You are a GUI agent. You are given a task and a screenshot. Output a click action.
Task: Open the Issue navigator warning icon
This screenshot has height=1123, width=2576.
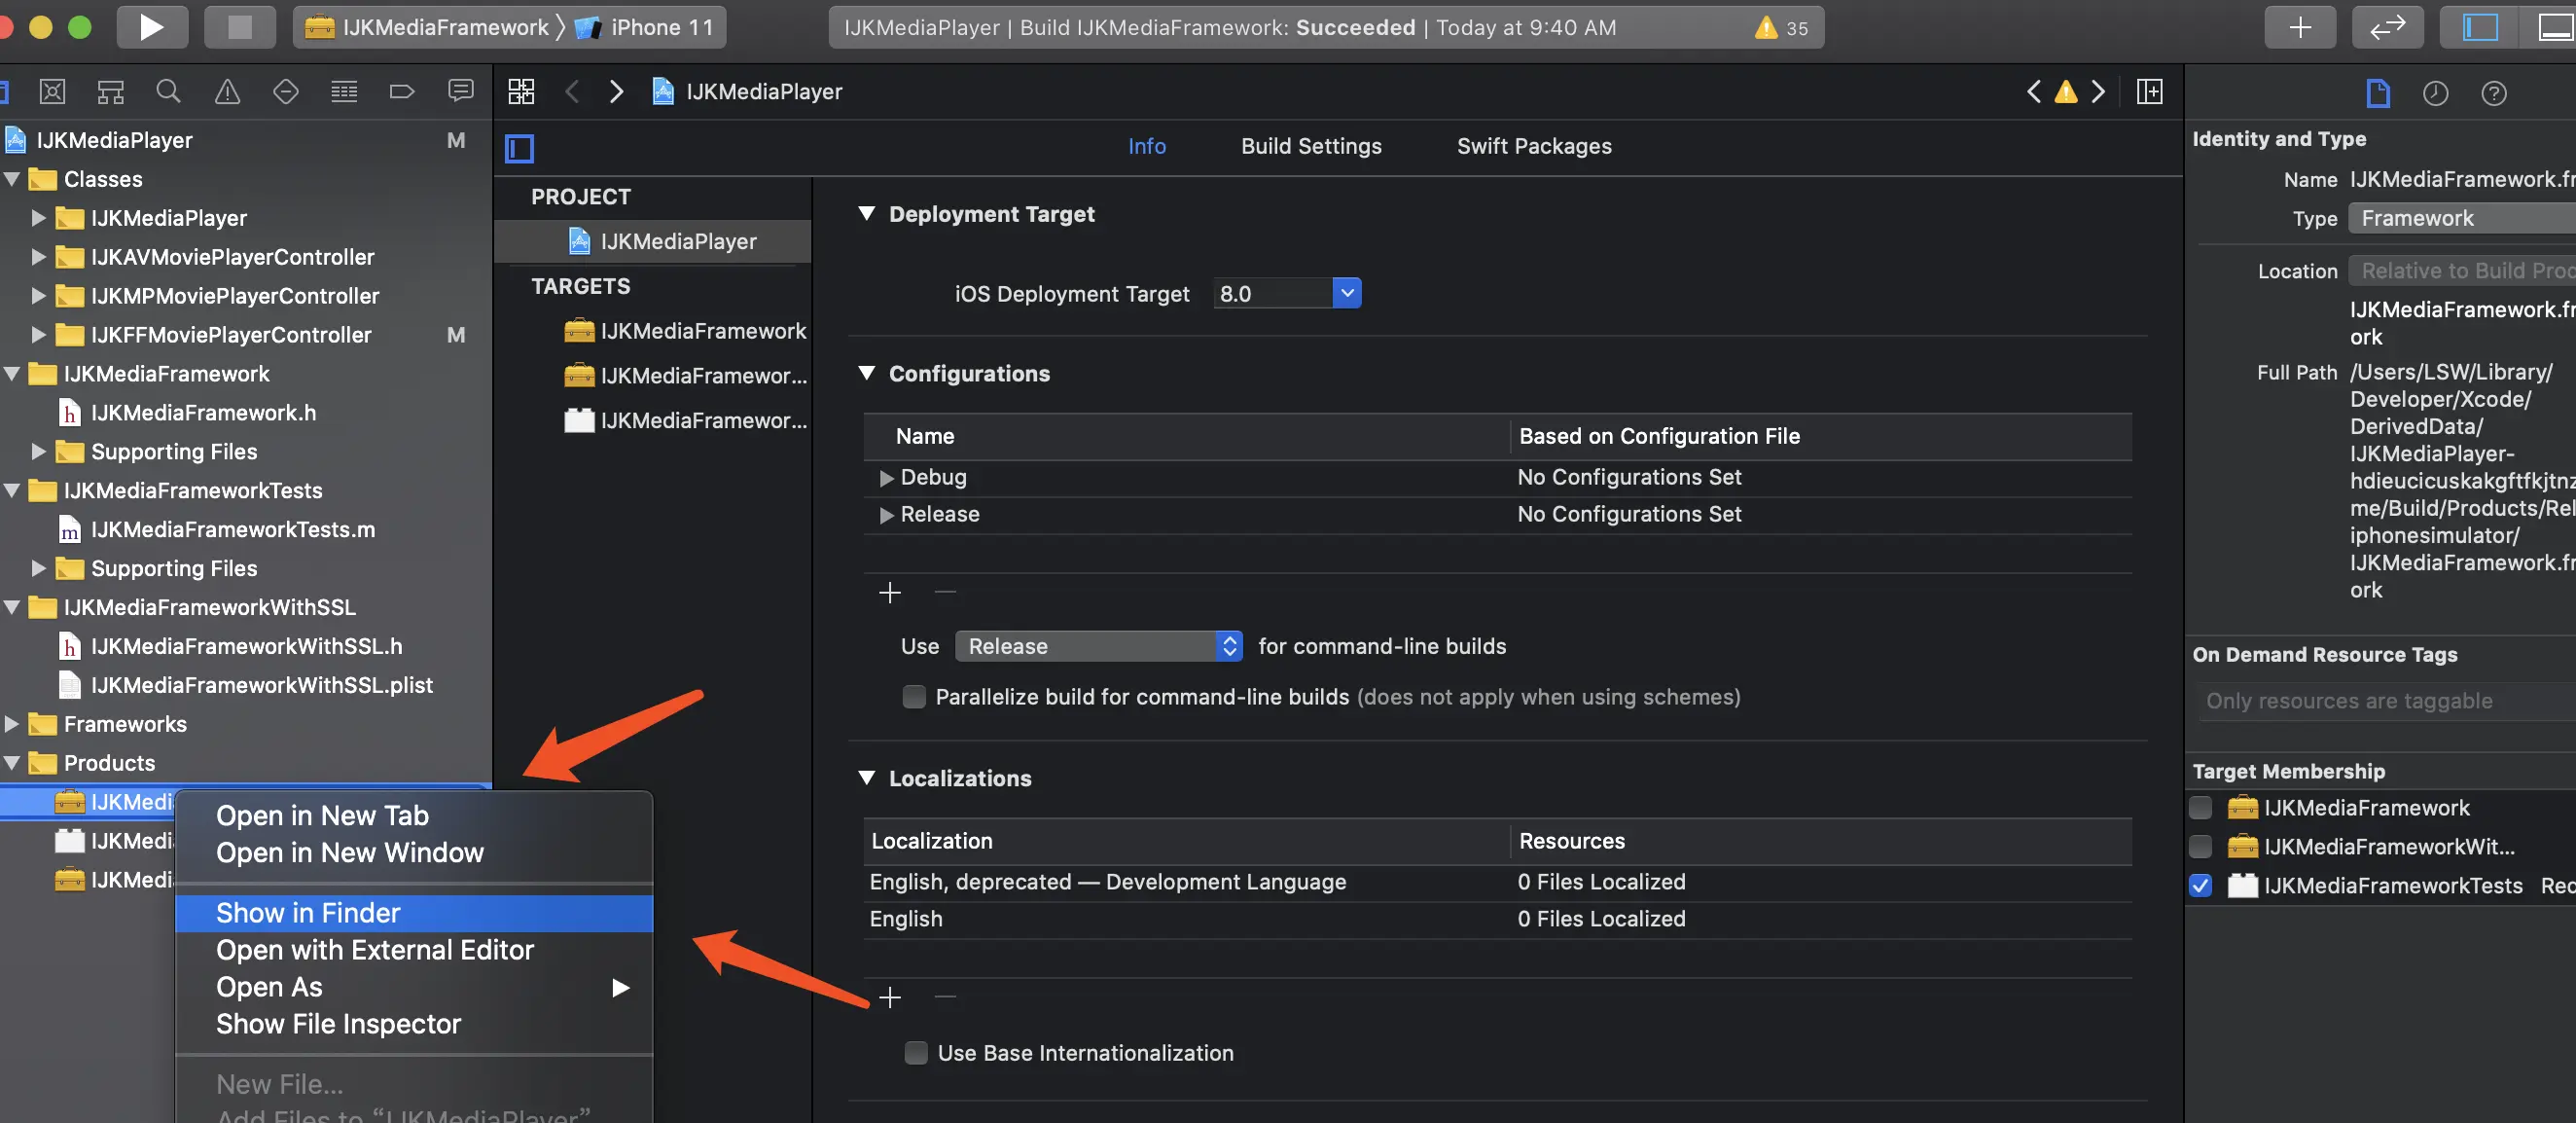coord(227,92)
